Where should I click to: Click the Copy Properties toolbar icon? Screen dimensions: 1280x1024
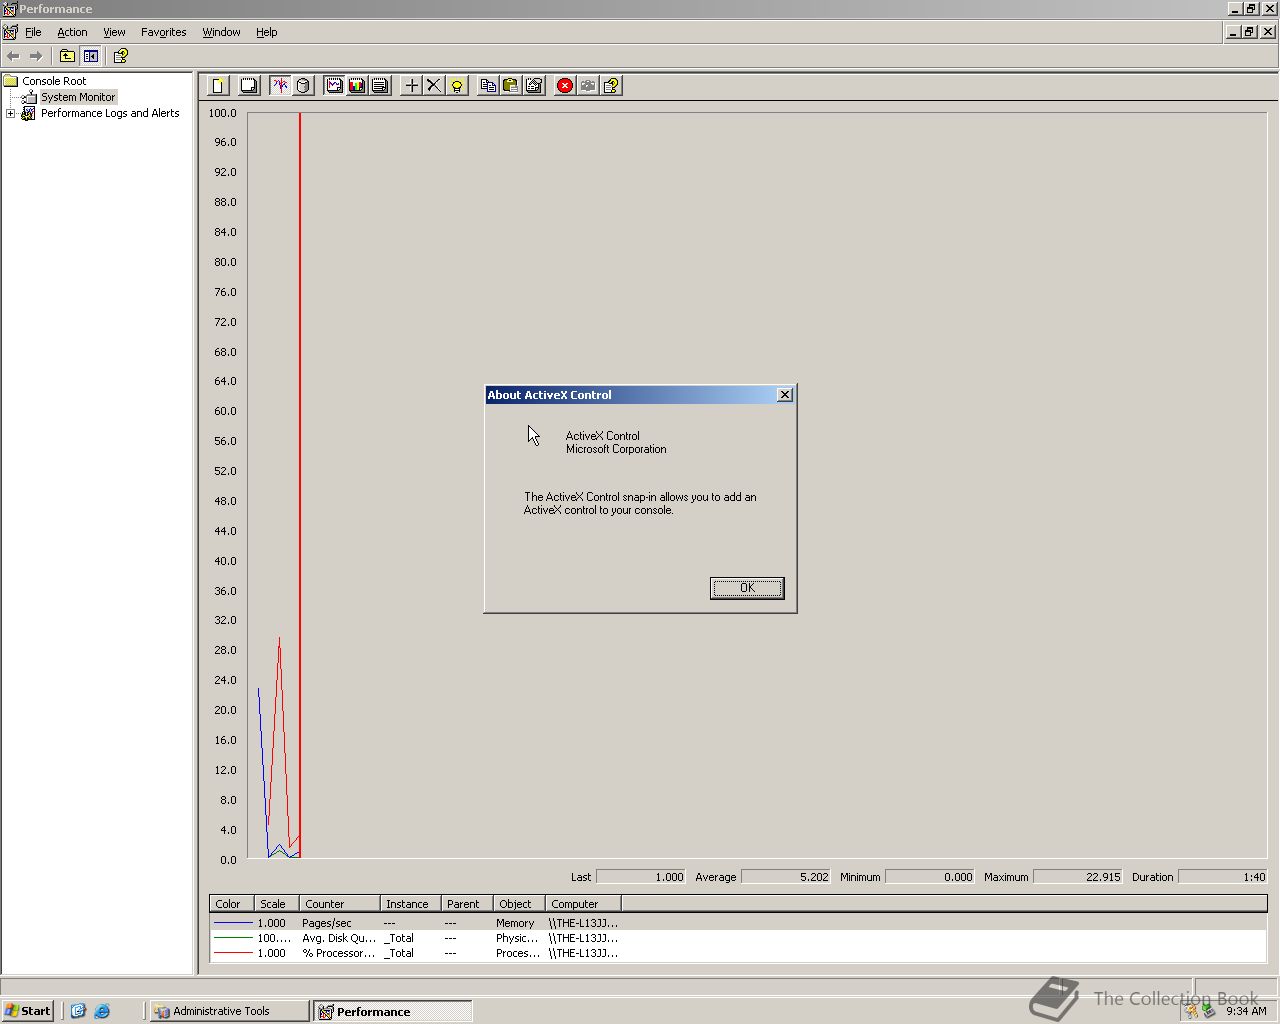coord(488,86)
